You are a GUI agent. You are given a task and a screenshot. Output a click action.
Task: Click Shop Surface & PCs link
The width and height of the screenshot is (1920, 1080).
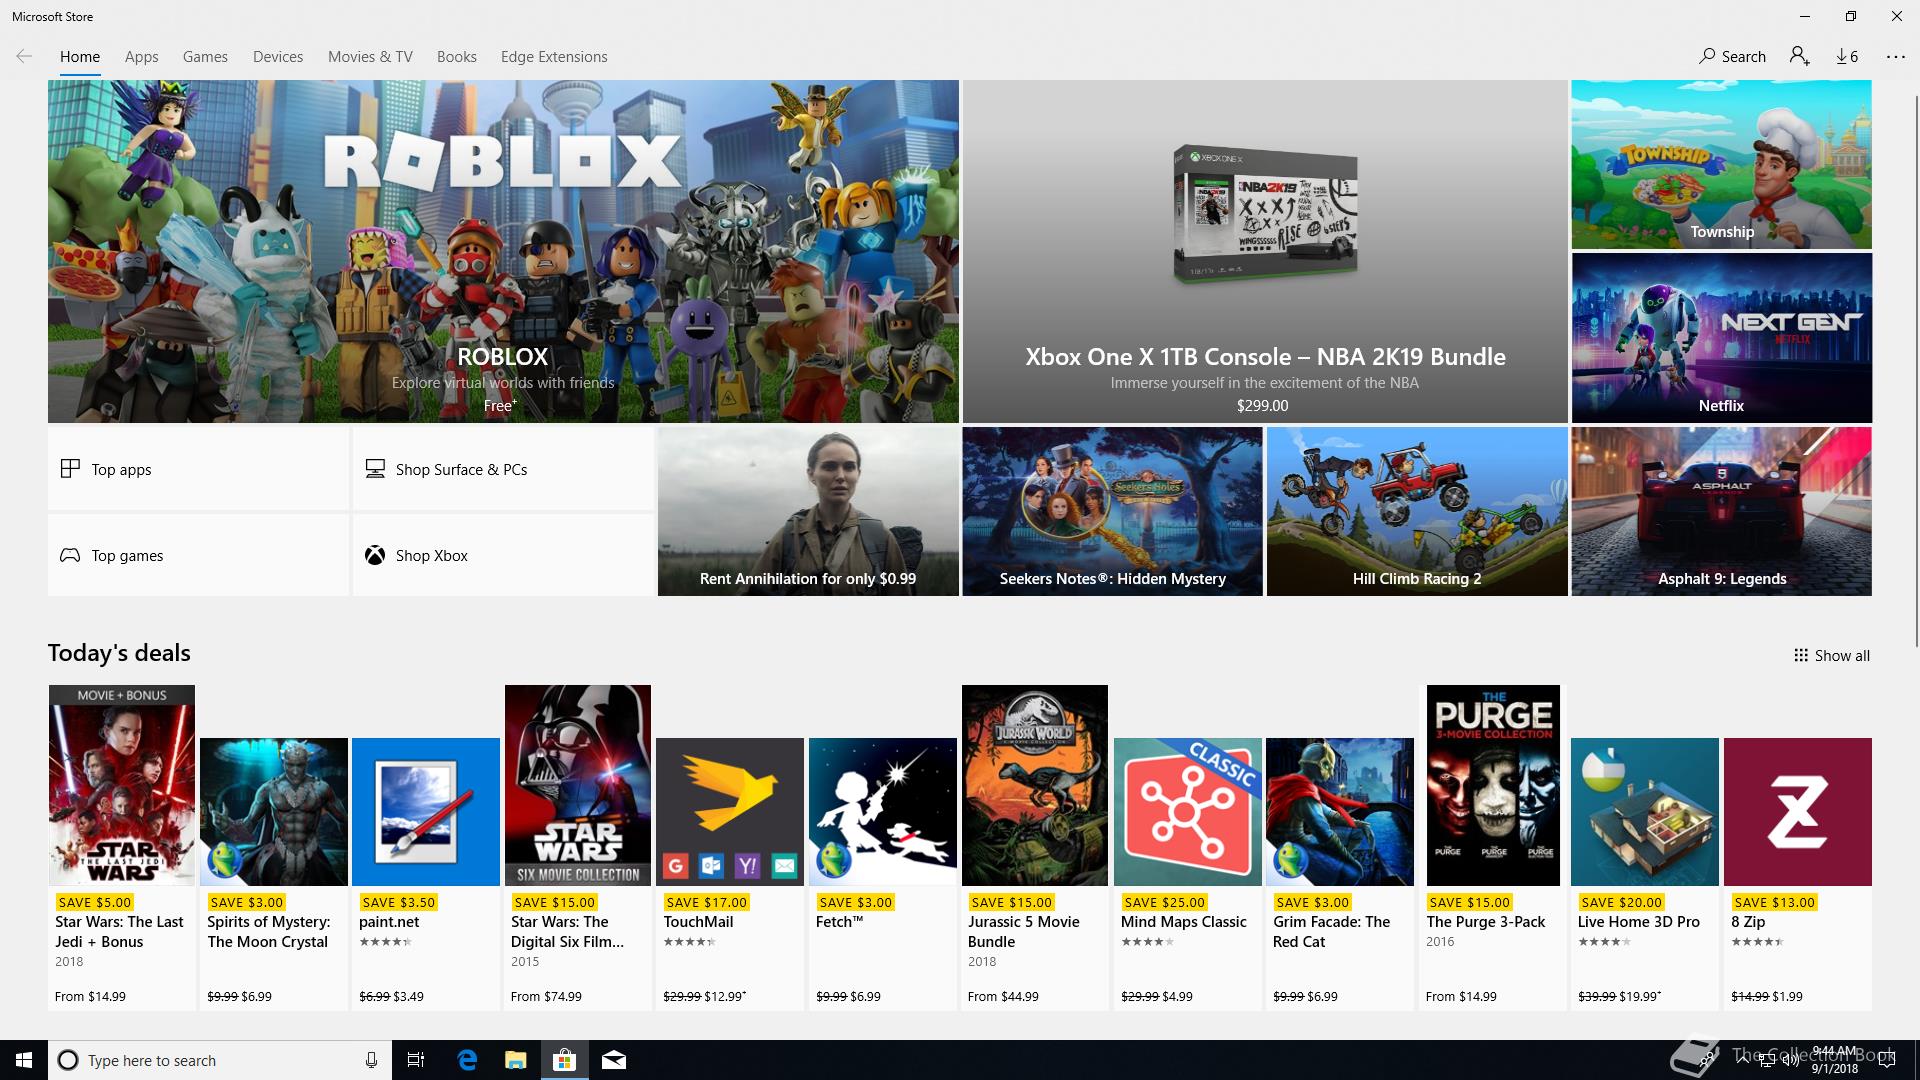click(503, 469)
